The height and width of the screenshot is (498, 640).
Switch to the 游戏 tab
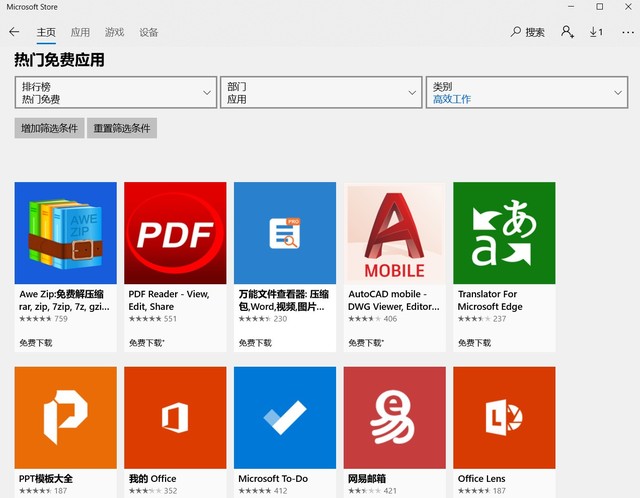pos(114,32)
